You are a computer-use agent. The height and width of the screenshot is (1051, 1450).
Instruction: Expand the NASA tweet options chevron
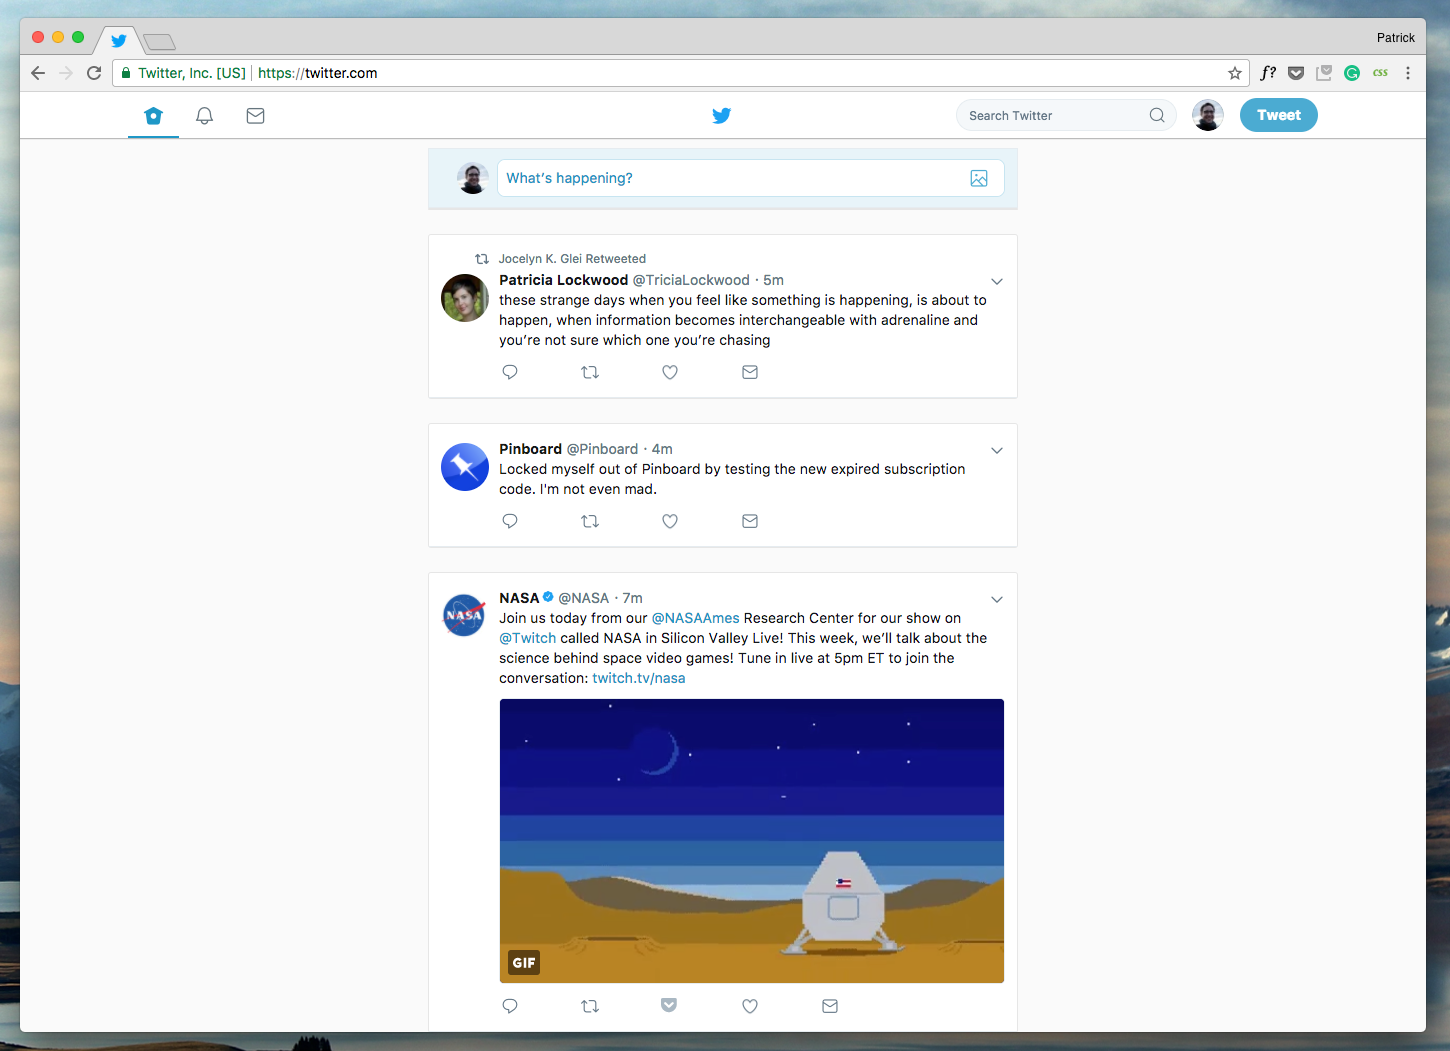[x=996, y=599]
